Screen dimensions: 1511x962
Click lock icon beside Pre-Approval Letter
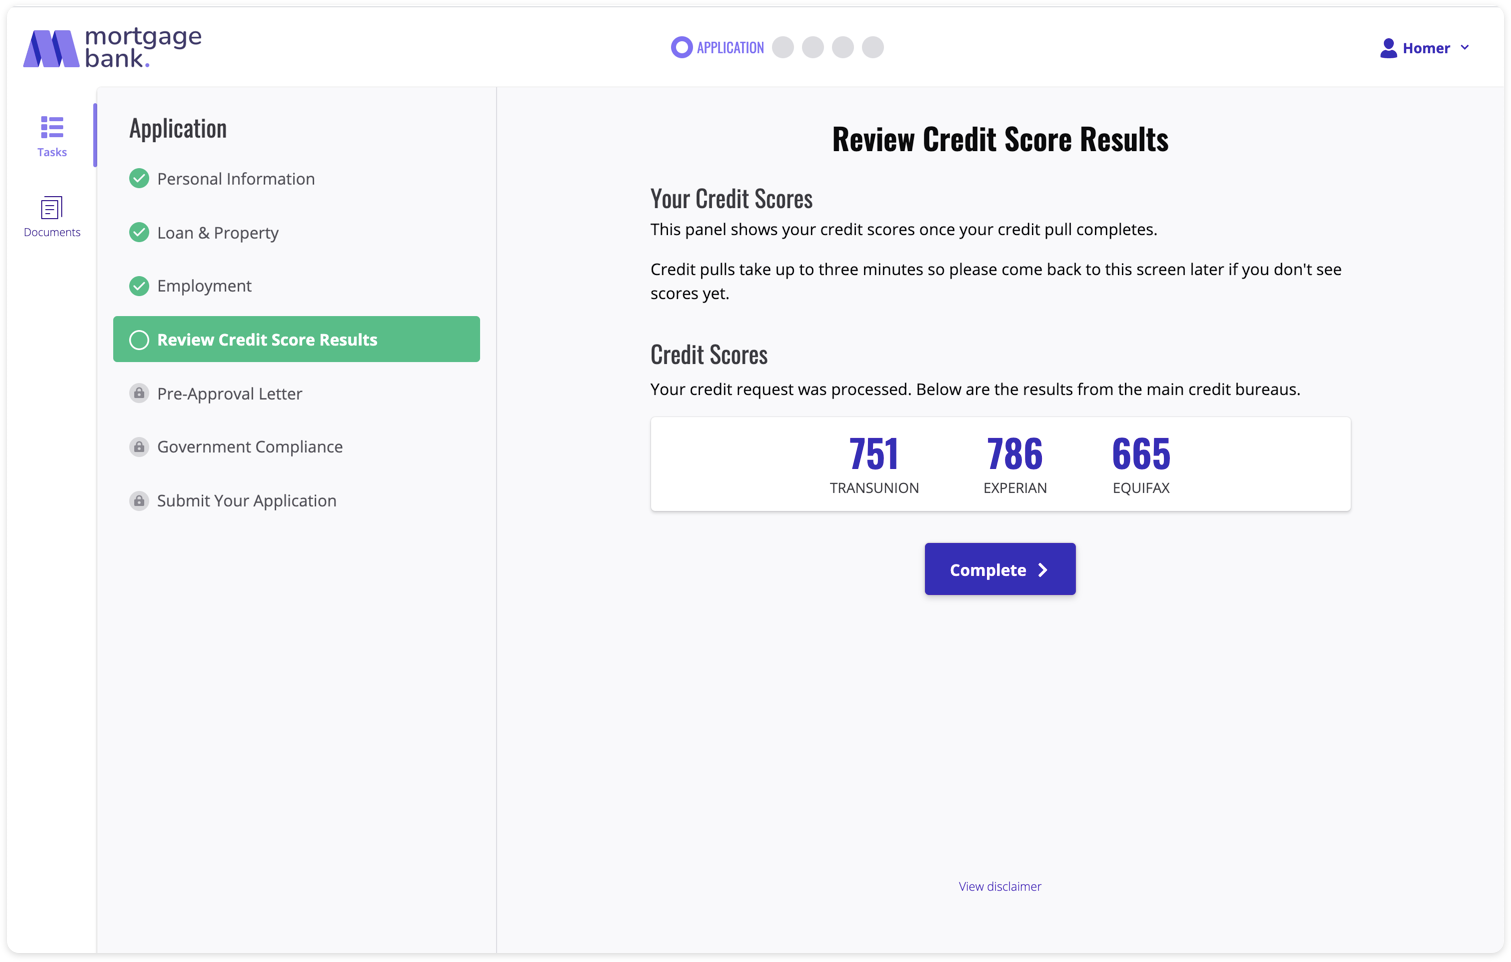point(139,393)
